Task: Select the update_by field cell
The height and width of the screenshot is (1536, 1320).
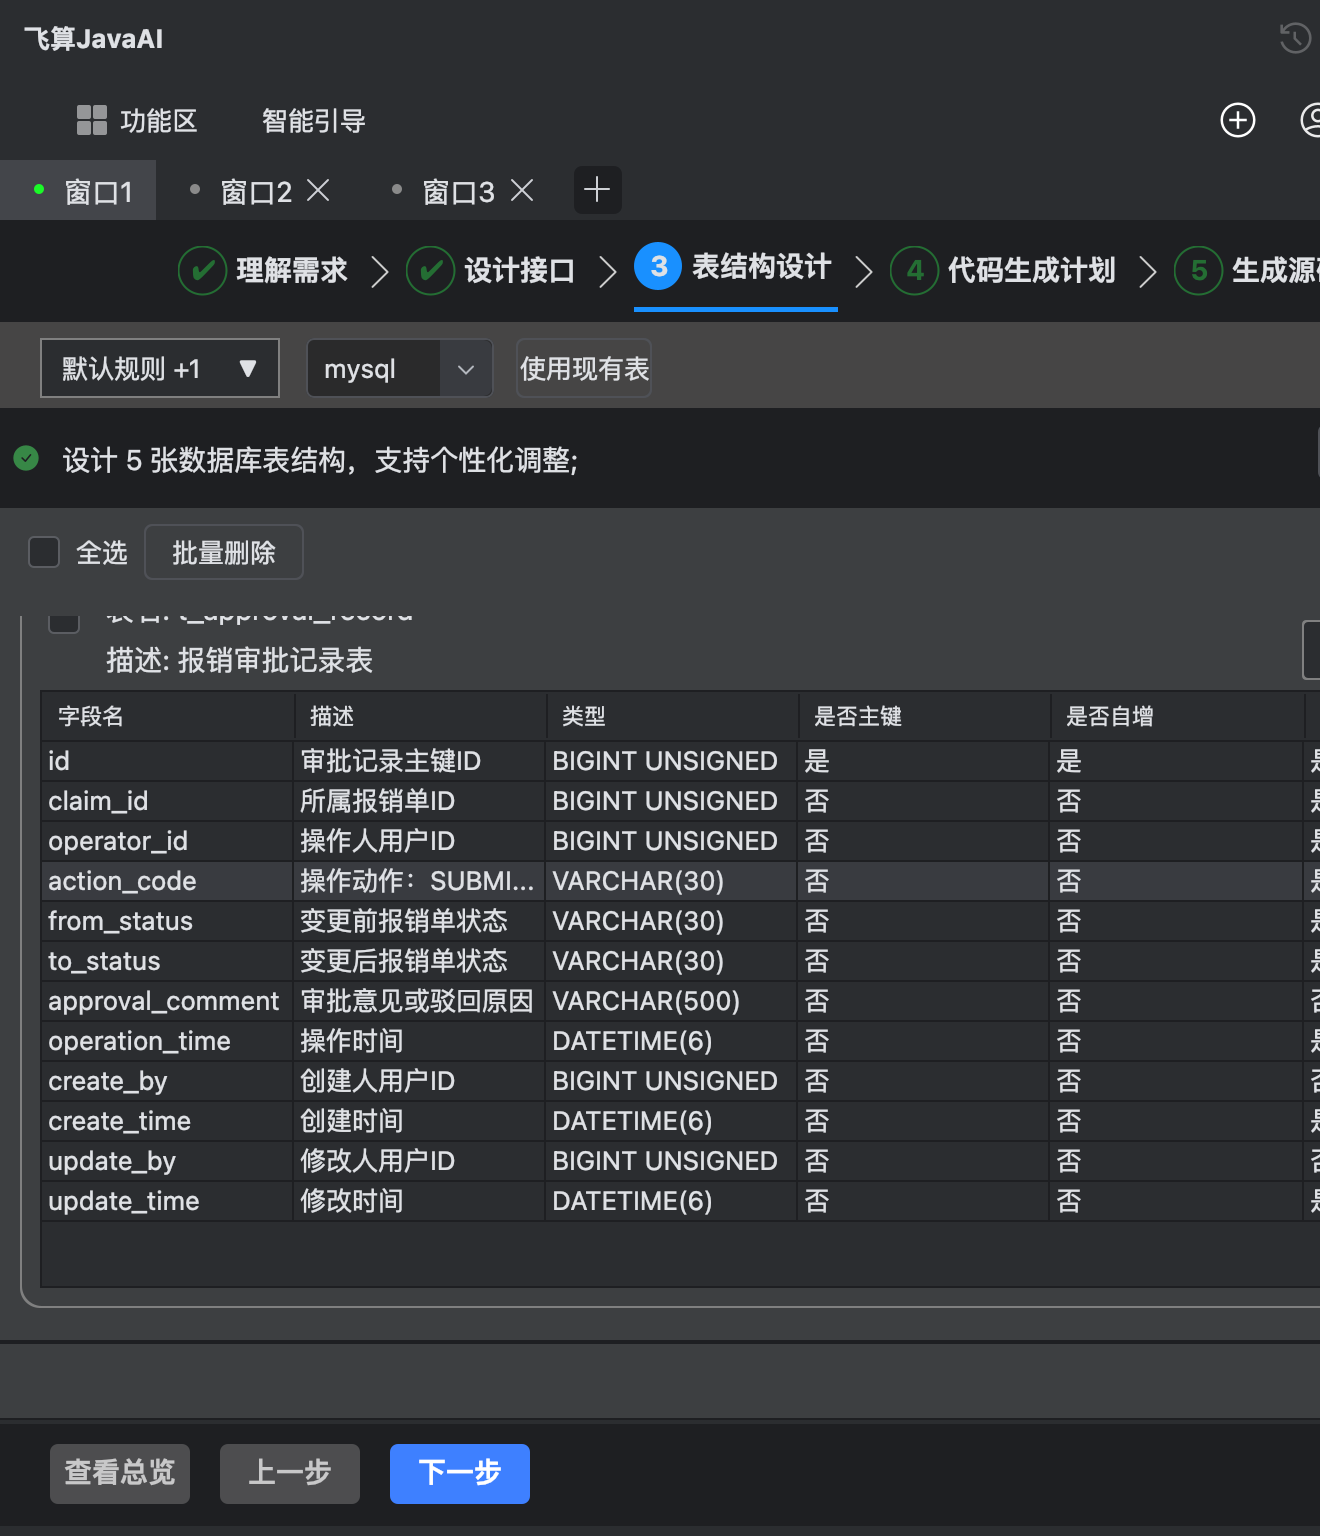Action: [167, 1161]
